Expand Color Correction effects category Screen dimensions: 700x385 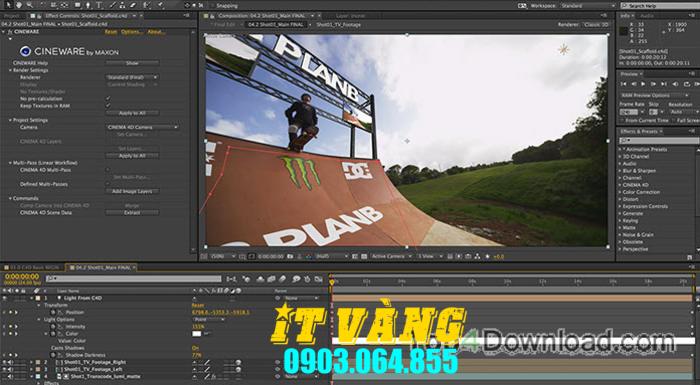point(620,192)
